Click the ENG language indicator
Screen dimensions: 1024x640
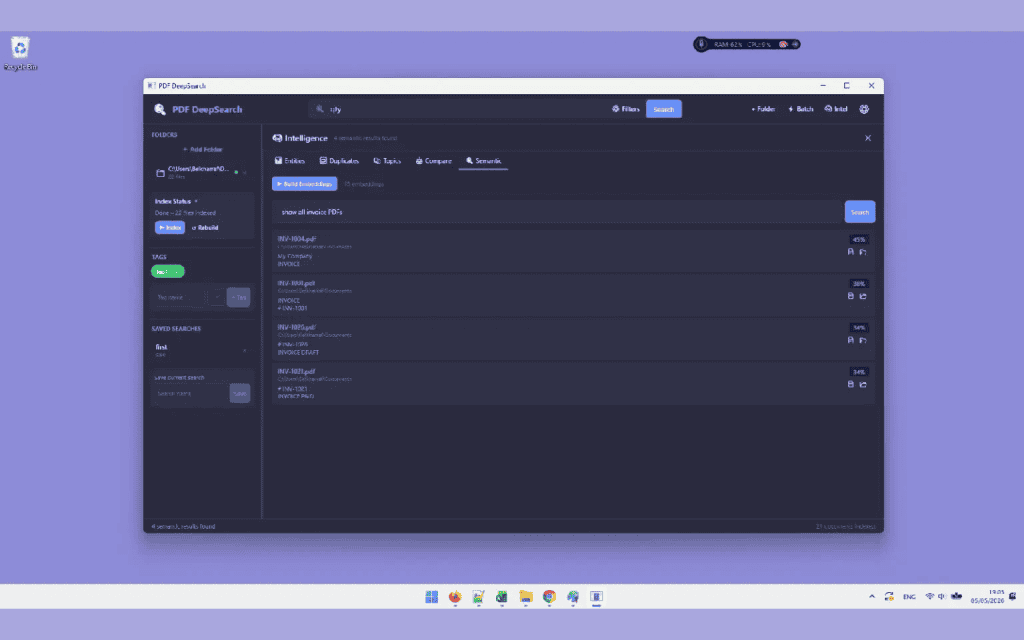point(909,596)
